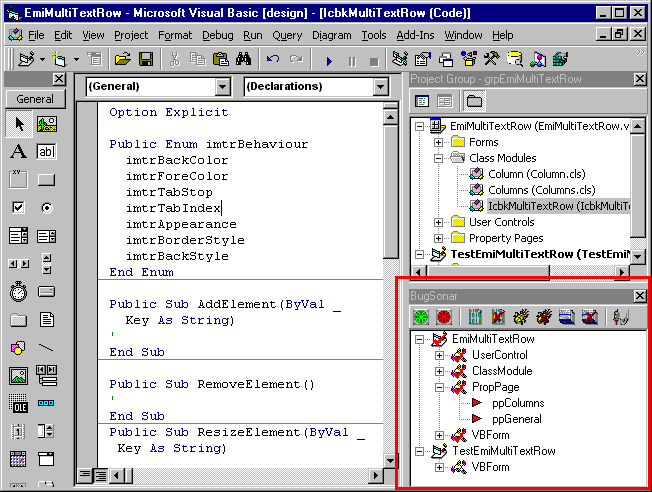
Task: Open the Tools menu
Action: [x=373, y=35]
